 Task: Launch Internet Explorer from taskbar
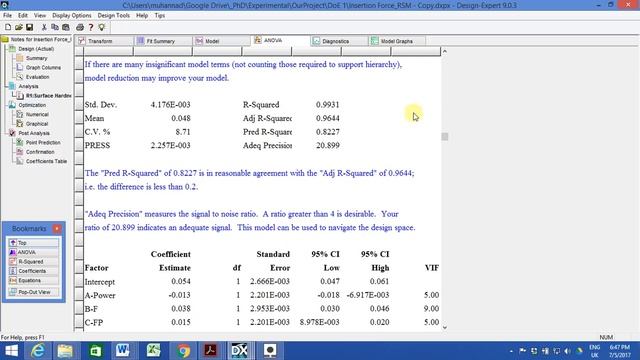pyautogui.click(x=38, y=351)
